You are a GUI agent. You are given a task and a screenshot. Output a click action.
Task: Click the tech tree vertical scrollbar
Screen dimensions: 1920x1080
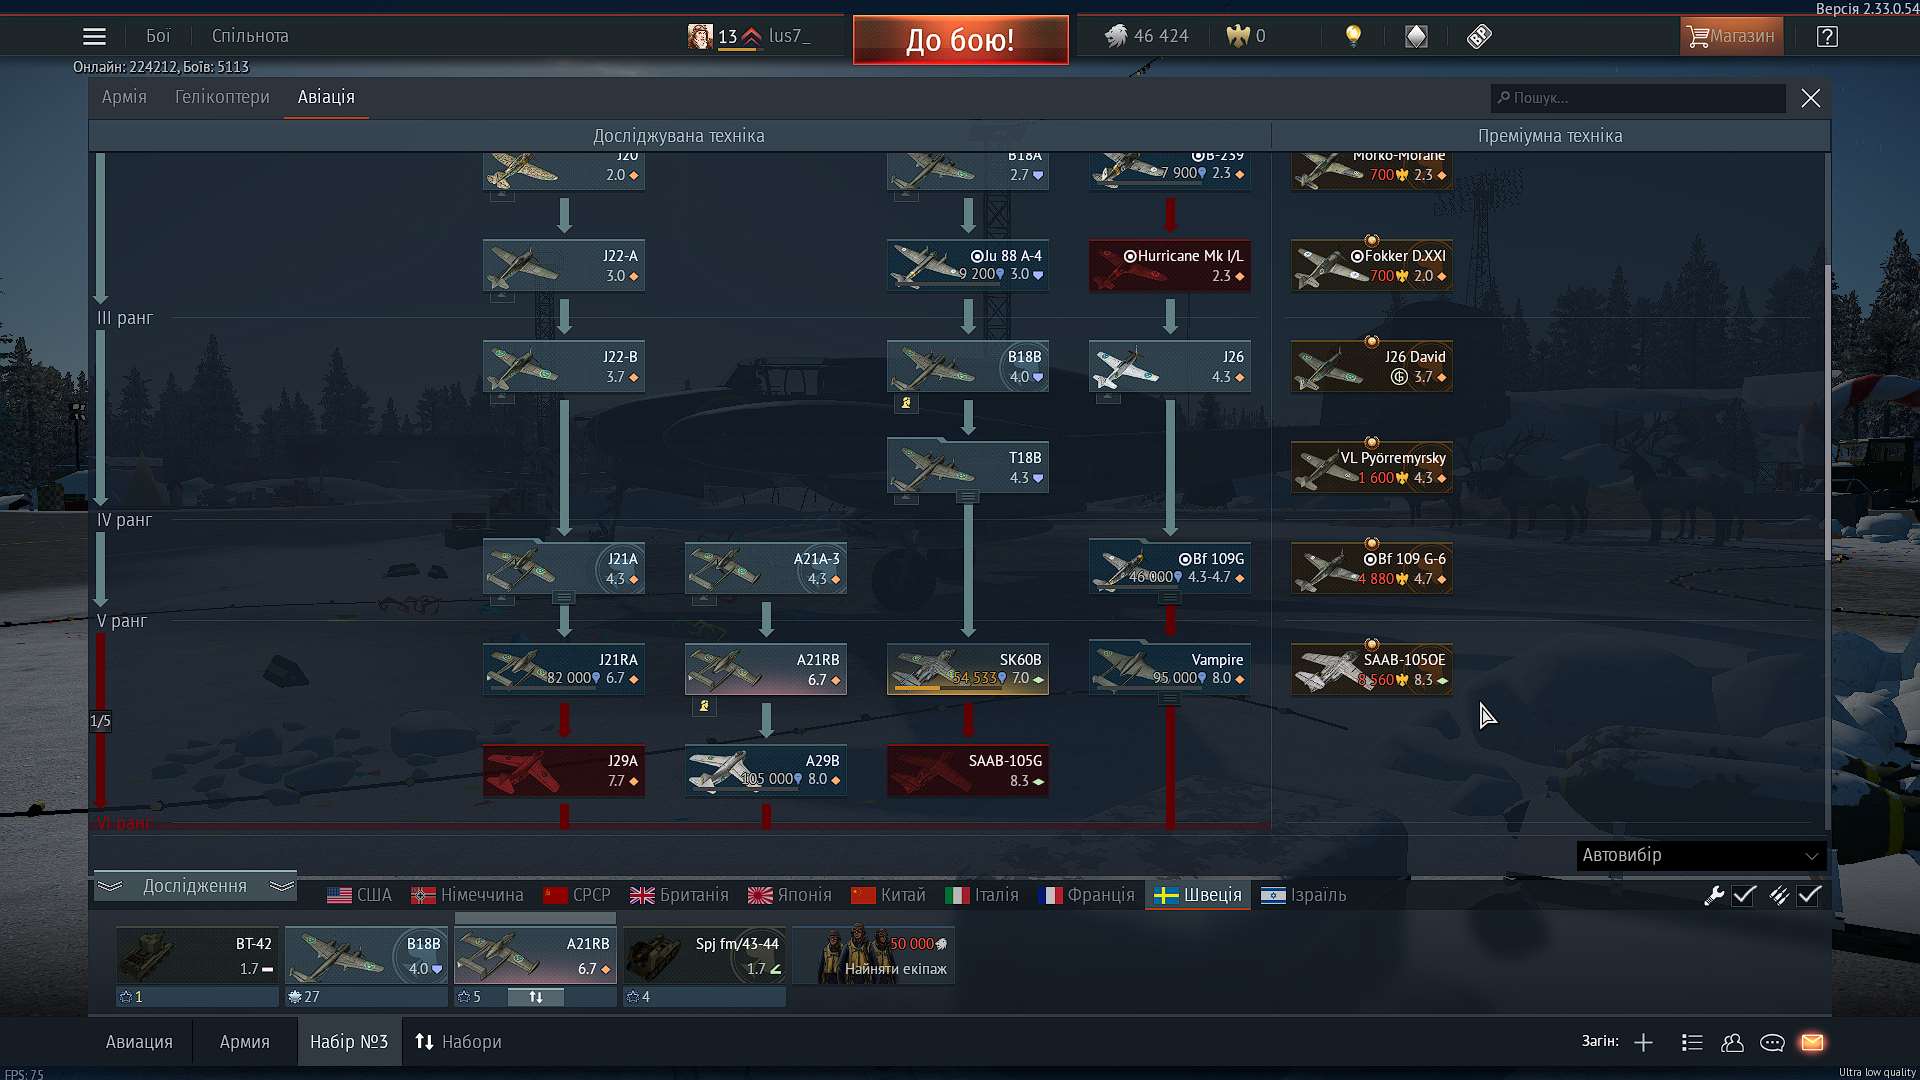click(x=1828, y=412)
